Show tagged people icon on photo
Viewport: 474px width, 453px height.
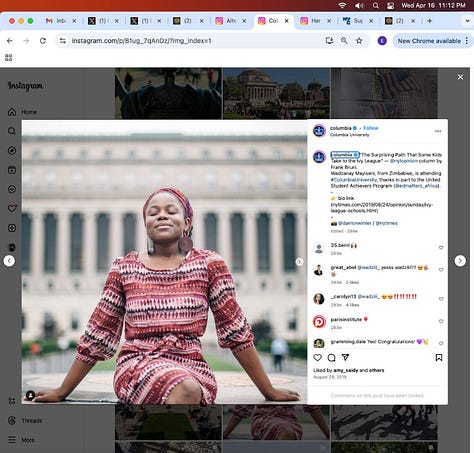(x=30, y=395)
